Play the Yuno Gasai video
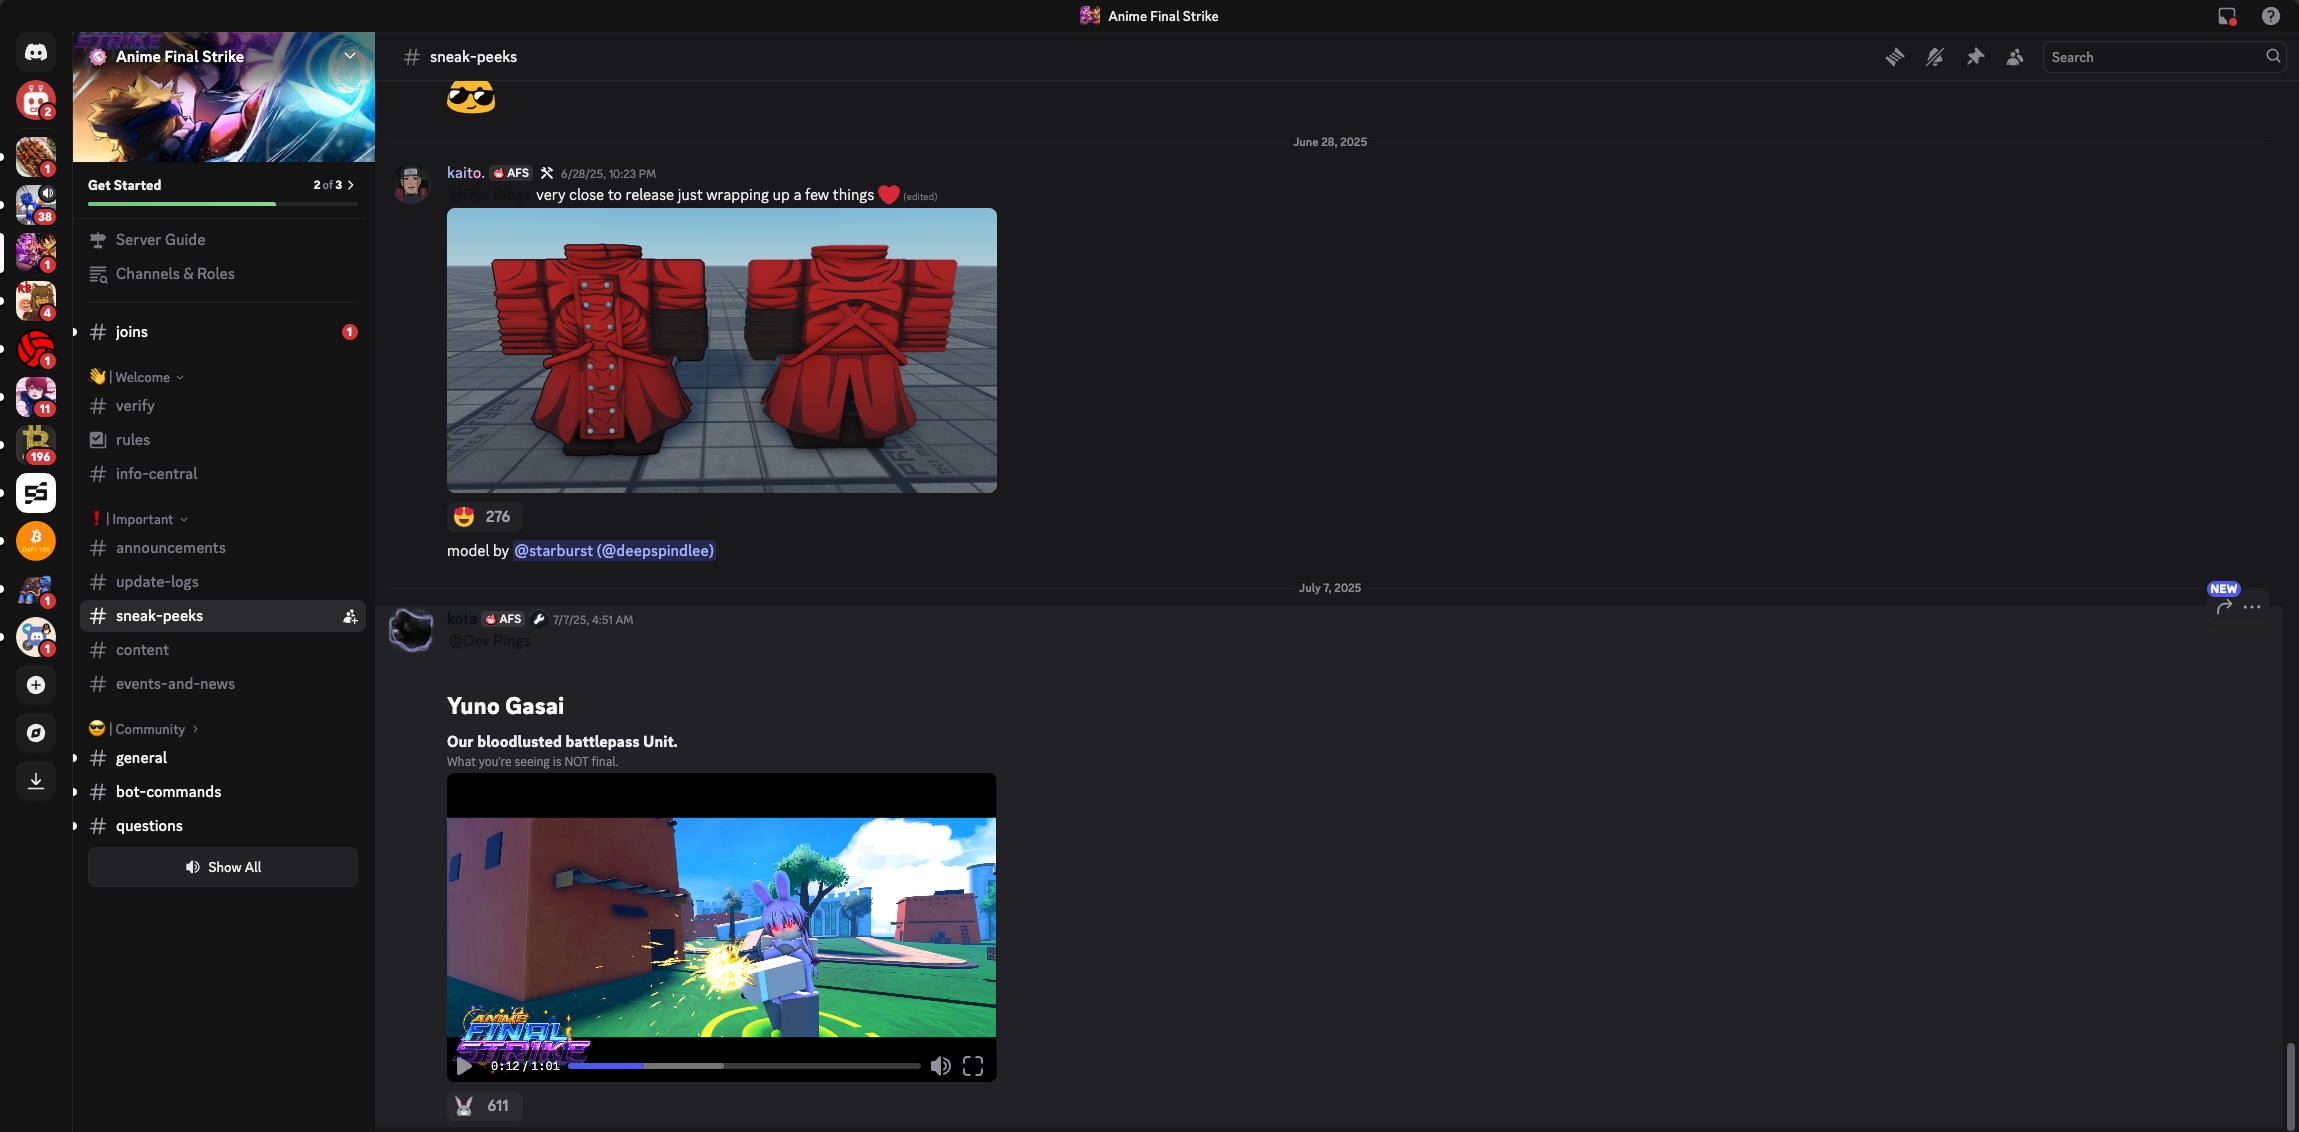 [464, 1066]
